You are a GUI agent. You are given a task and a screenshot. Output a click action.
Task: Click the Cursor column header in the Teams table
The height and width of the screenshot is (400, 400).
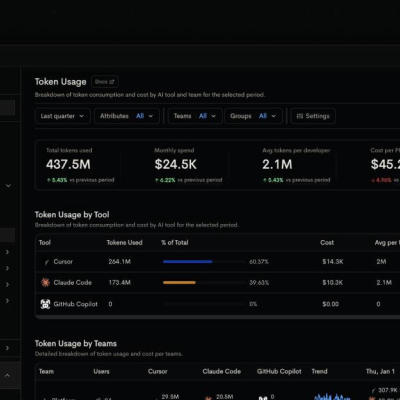point(158,371)
